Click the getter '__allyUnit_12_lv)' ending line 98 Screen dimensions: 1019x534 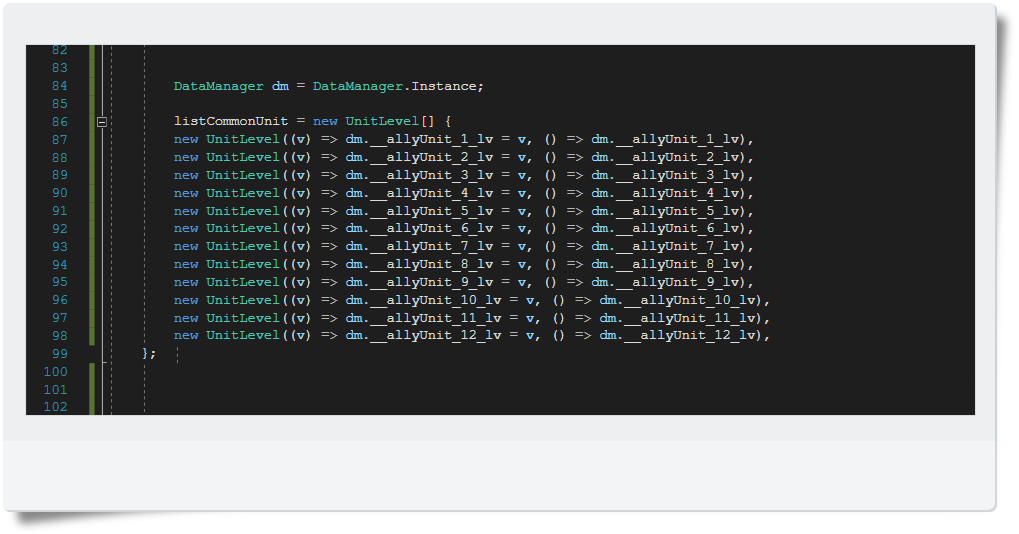[x=694, y=335]
